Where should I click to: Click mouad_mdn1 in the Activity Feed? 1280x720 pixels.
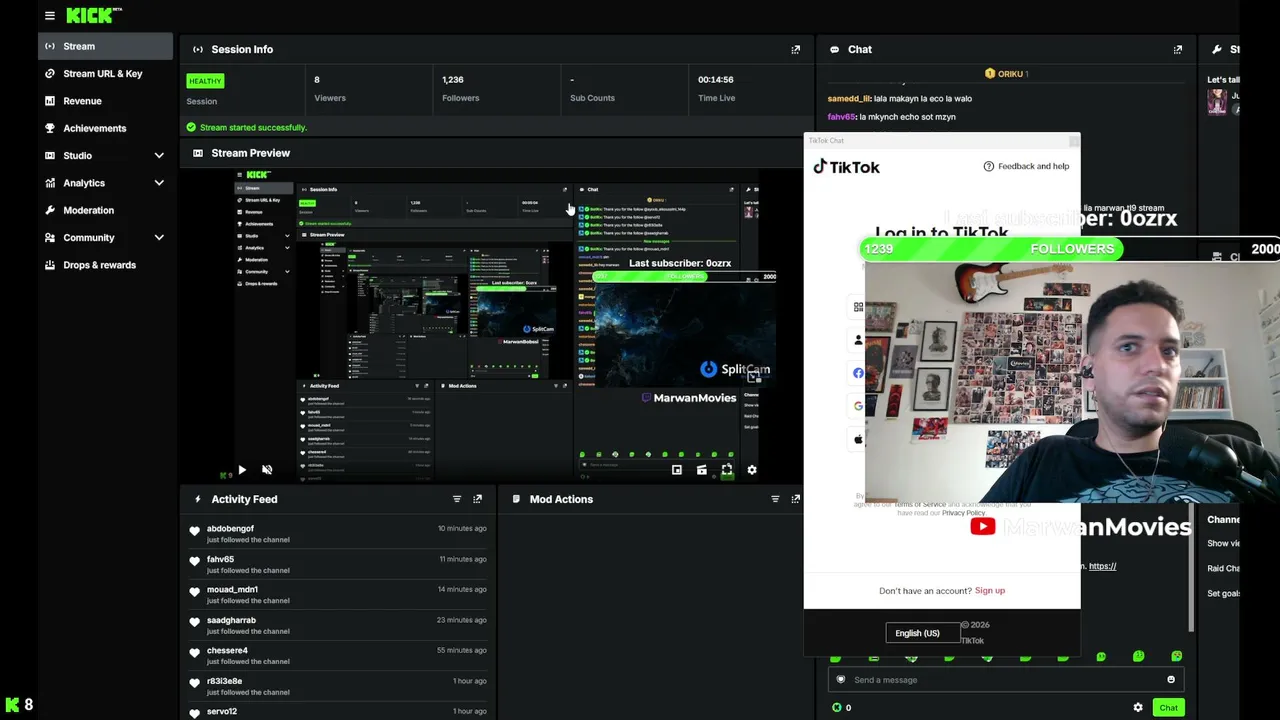[232, 589]
